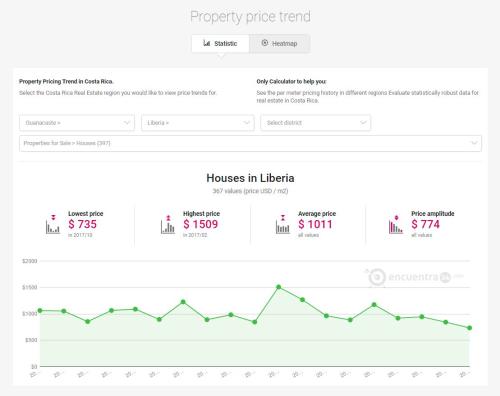This screenshot has width=500, height=396.
Task: Click the $ 735 lowest price value
Action: [x=82, y=224]
